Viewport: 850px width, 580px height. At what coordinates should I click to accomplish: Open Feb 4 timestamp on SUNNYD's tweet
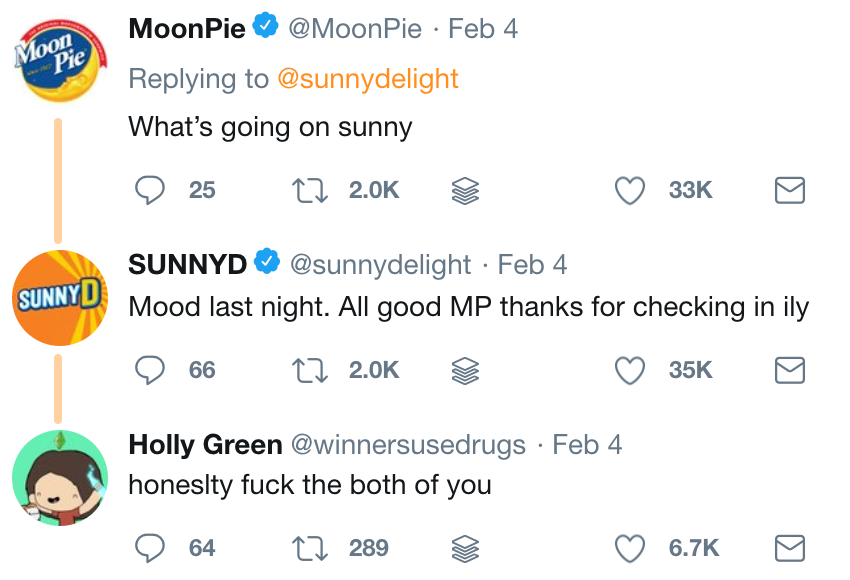532,264
